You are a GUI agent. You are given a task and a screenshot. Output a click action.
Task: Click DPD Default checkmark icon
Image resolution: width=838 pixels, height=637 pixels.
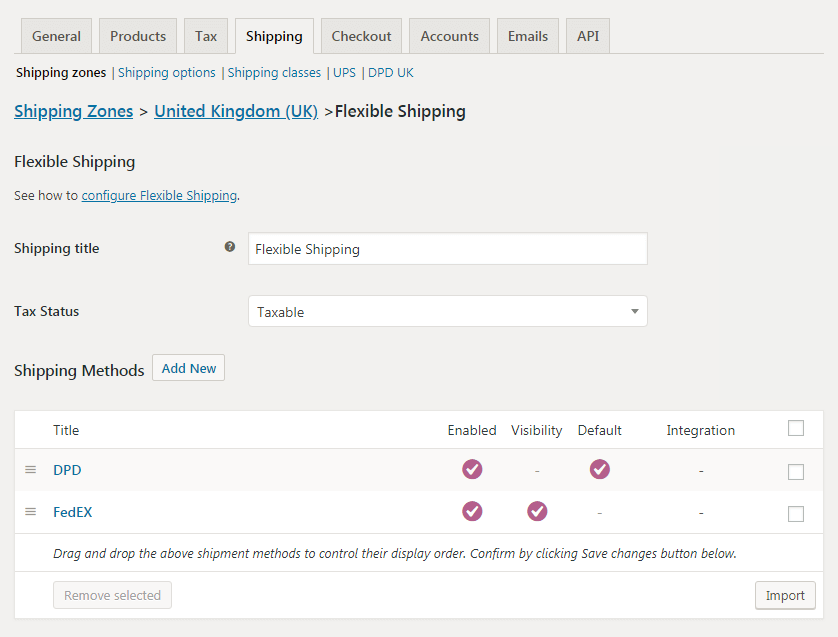tap(599, 469)
